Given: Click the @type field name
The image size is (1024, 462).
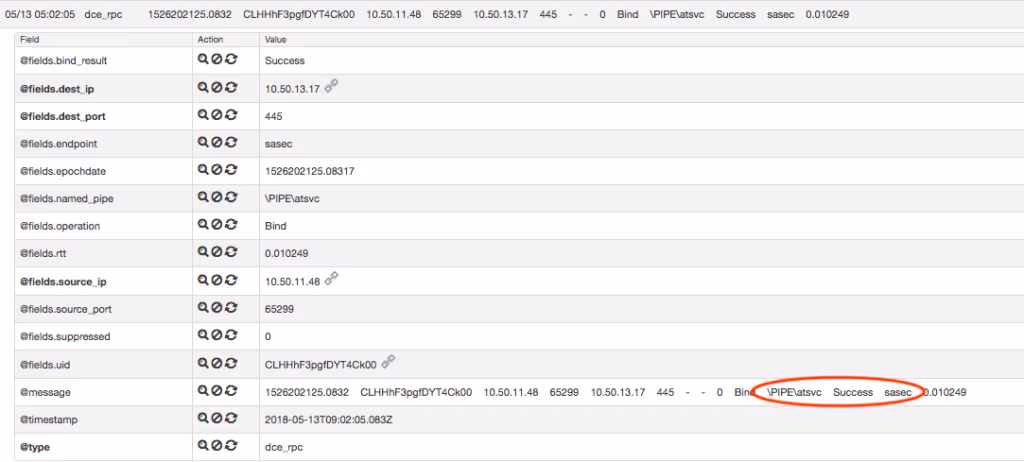Looking at the screenshot, I should (x=35, y=447).
